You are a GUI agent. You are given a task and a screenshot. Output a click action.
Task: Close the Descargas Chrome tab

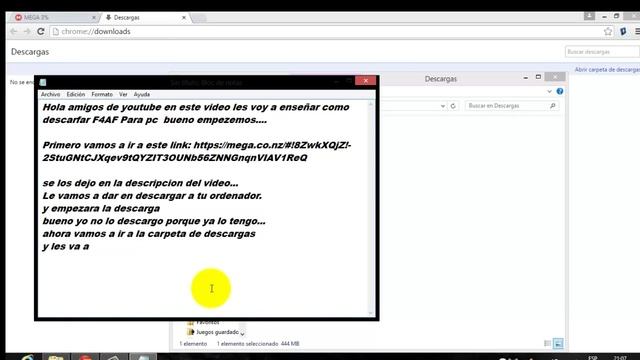coord(184,18)
